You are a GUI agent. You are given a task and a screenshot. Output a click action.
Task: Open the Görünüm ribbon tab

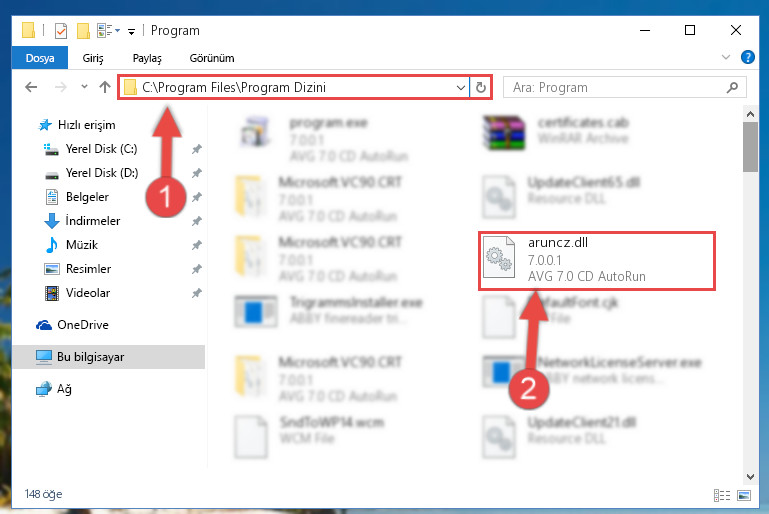click(x=212, y=58)
